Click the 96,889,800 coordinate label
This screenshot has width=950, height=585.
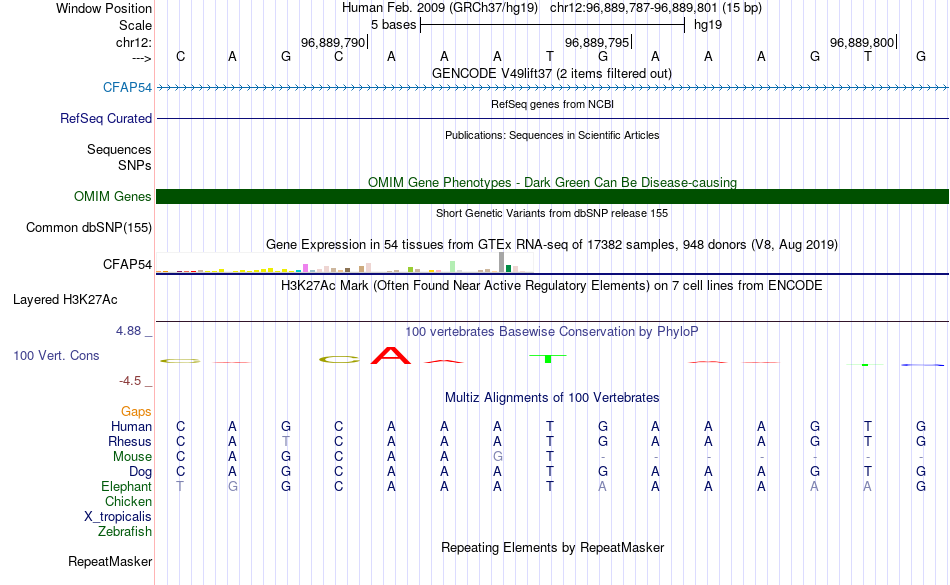click(x=862, y=42)
